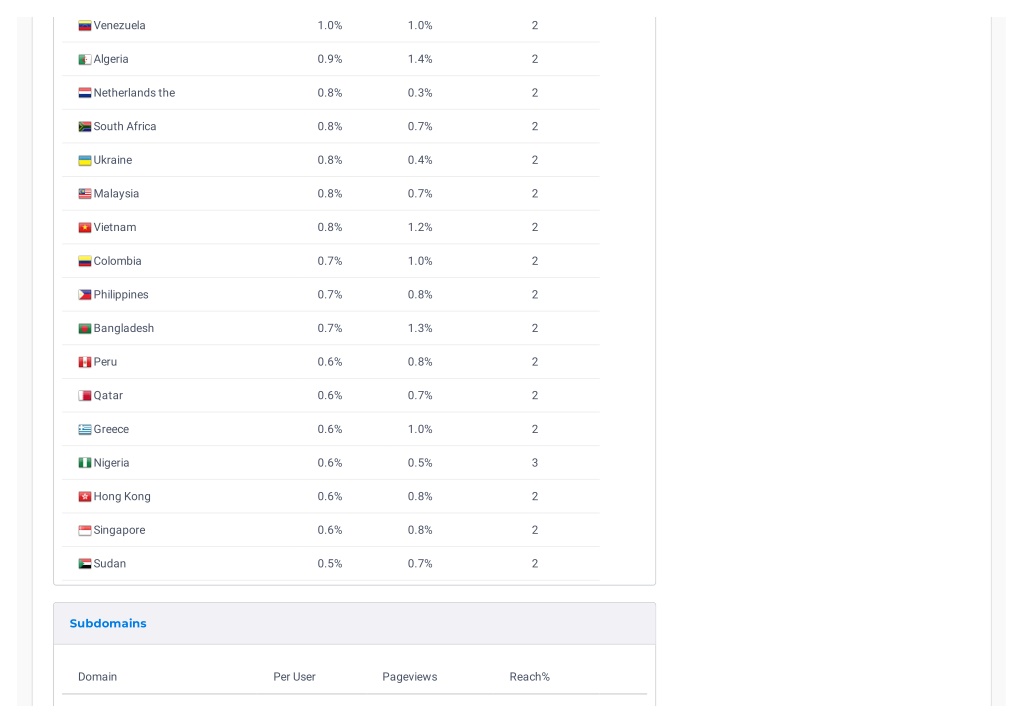The width and height of the screenshot is (1024, 723).
Task: Click the Vietnam flag icon
Action: click(x=85, y=228)
